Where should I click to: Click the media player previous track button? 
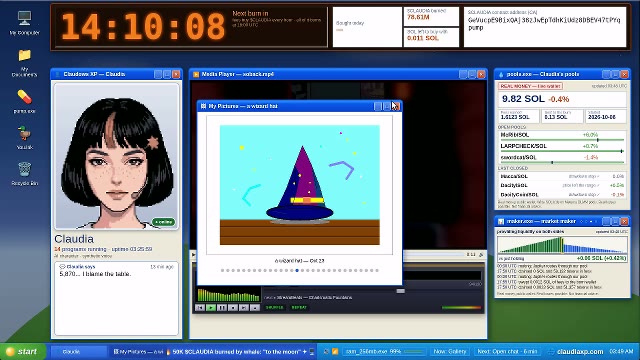200,307
